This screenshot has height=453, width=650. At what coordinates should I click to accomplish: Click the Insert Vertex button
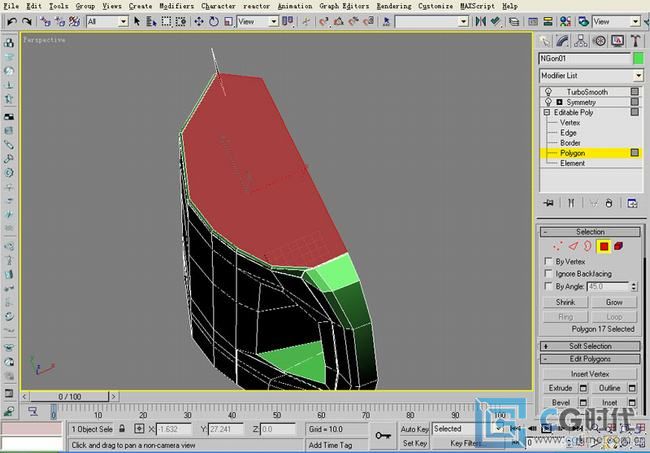tap(590, 374)
